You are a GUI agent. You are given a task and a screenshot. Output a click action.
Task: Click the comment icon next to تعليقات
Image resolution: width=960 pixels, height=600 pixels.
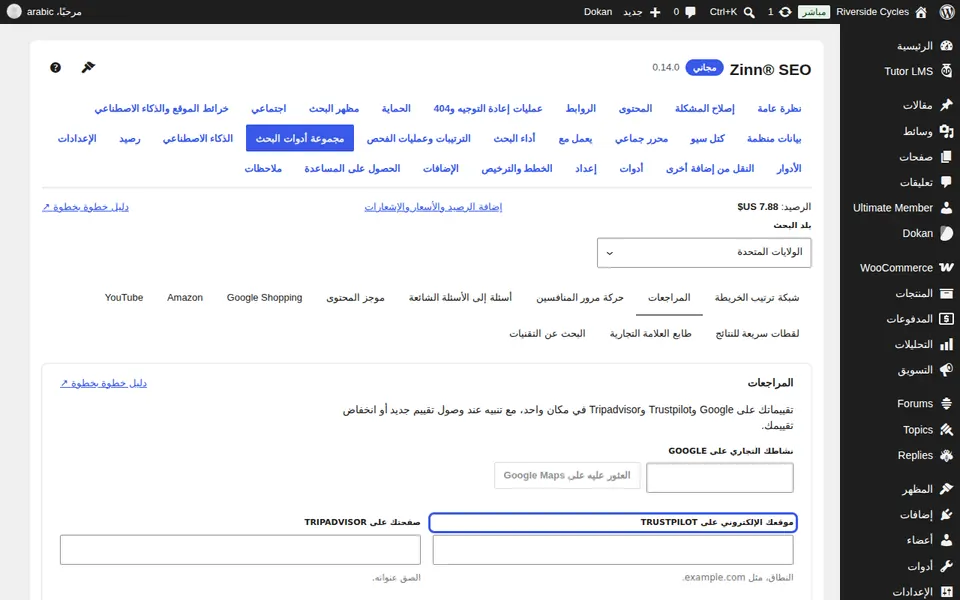947,182
